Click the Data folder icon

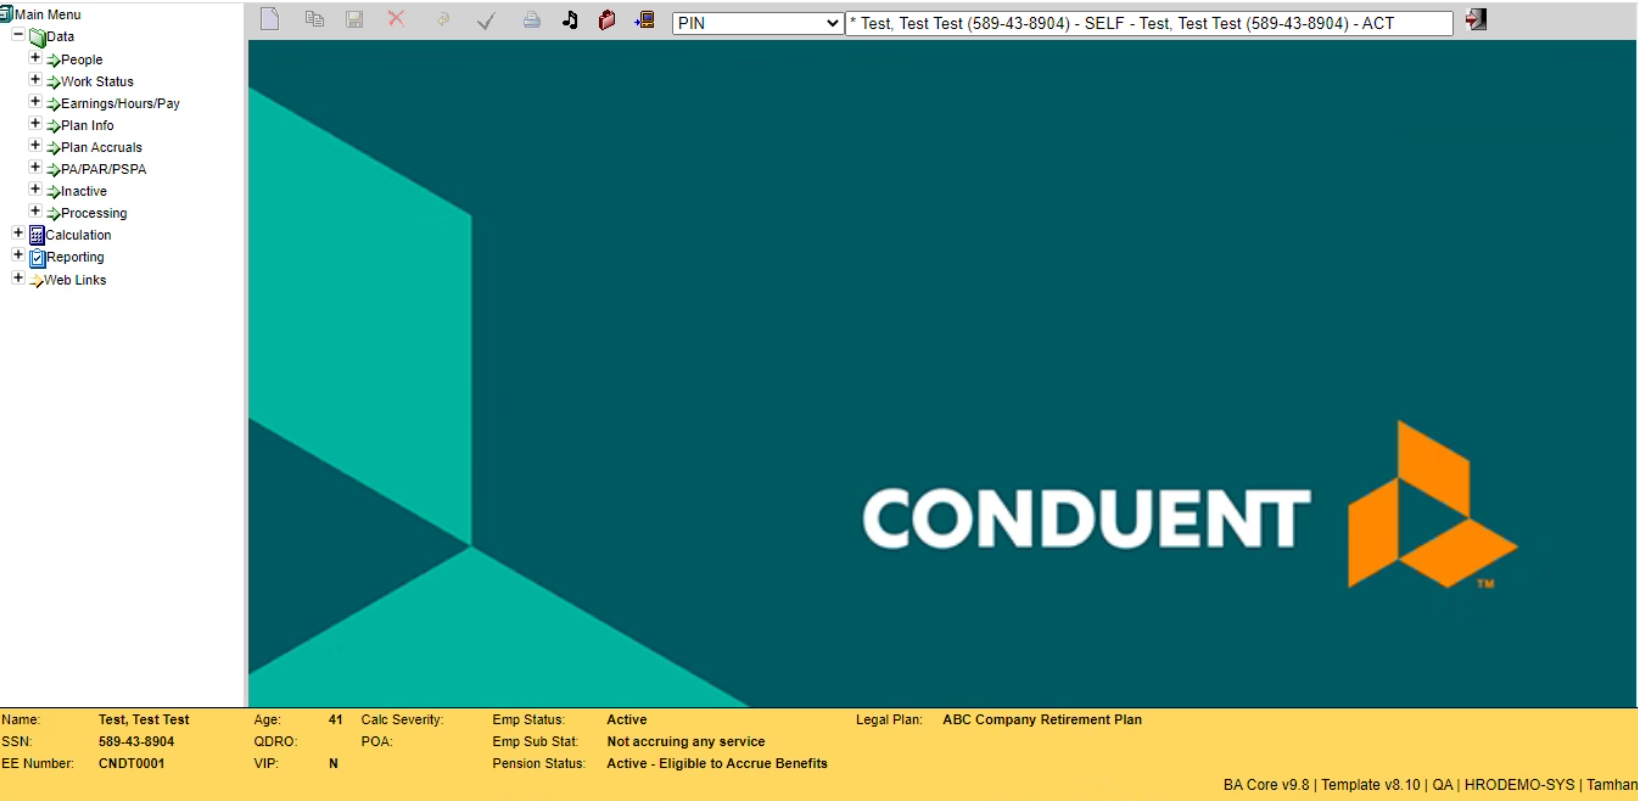point(37,38)
